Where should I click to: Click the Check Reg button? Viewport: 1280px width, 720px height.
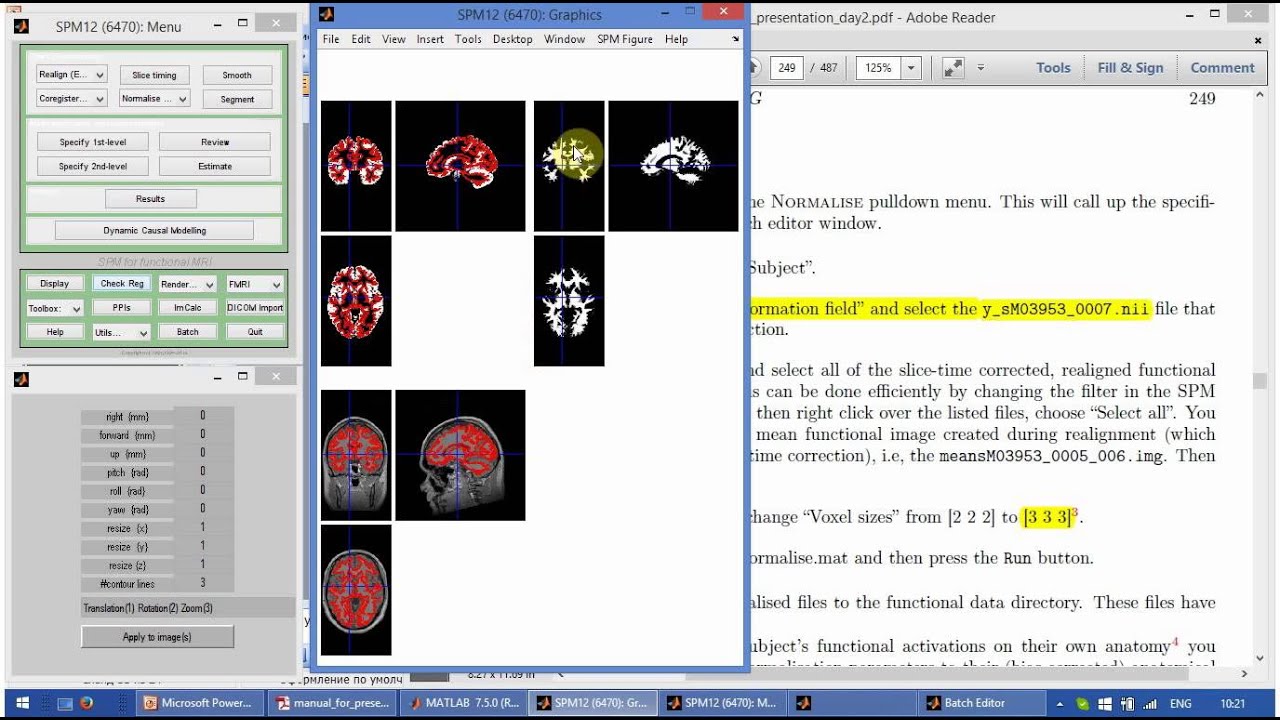(x=122, y=284)
